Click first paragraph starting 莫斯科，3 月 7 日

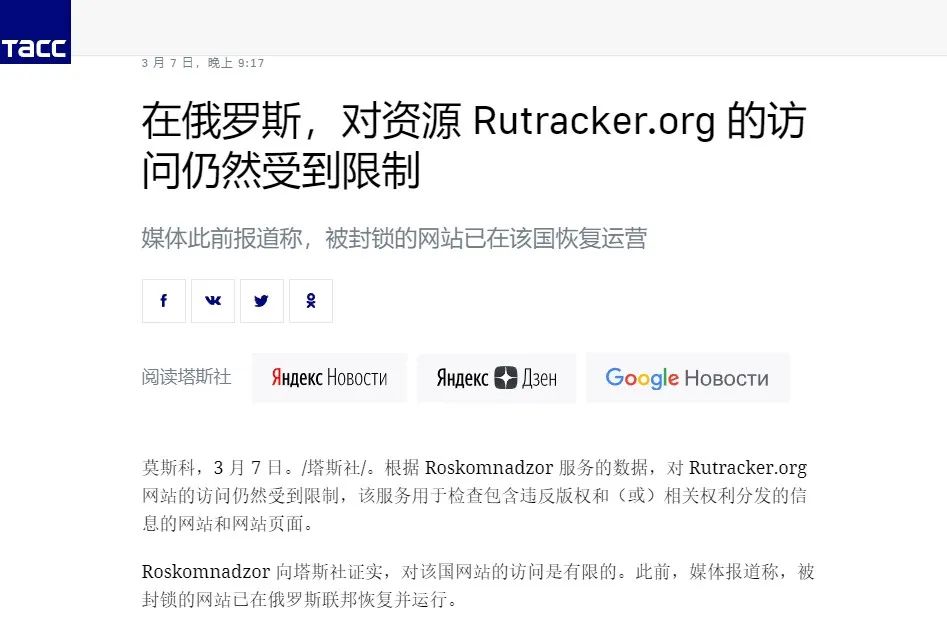point(474,496)
